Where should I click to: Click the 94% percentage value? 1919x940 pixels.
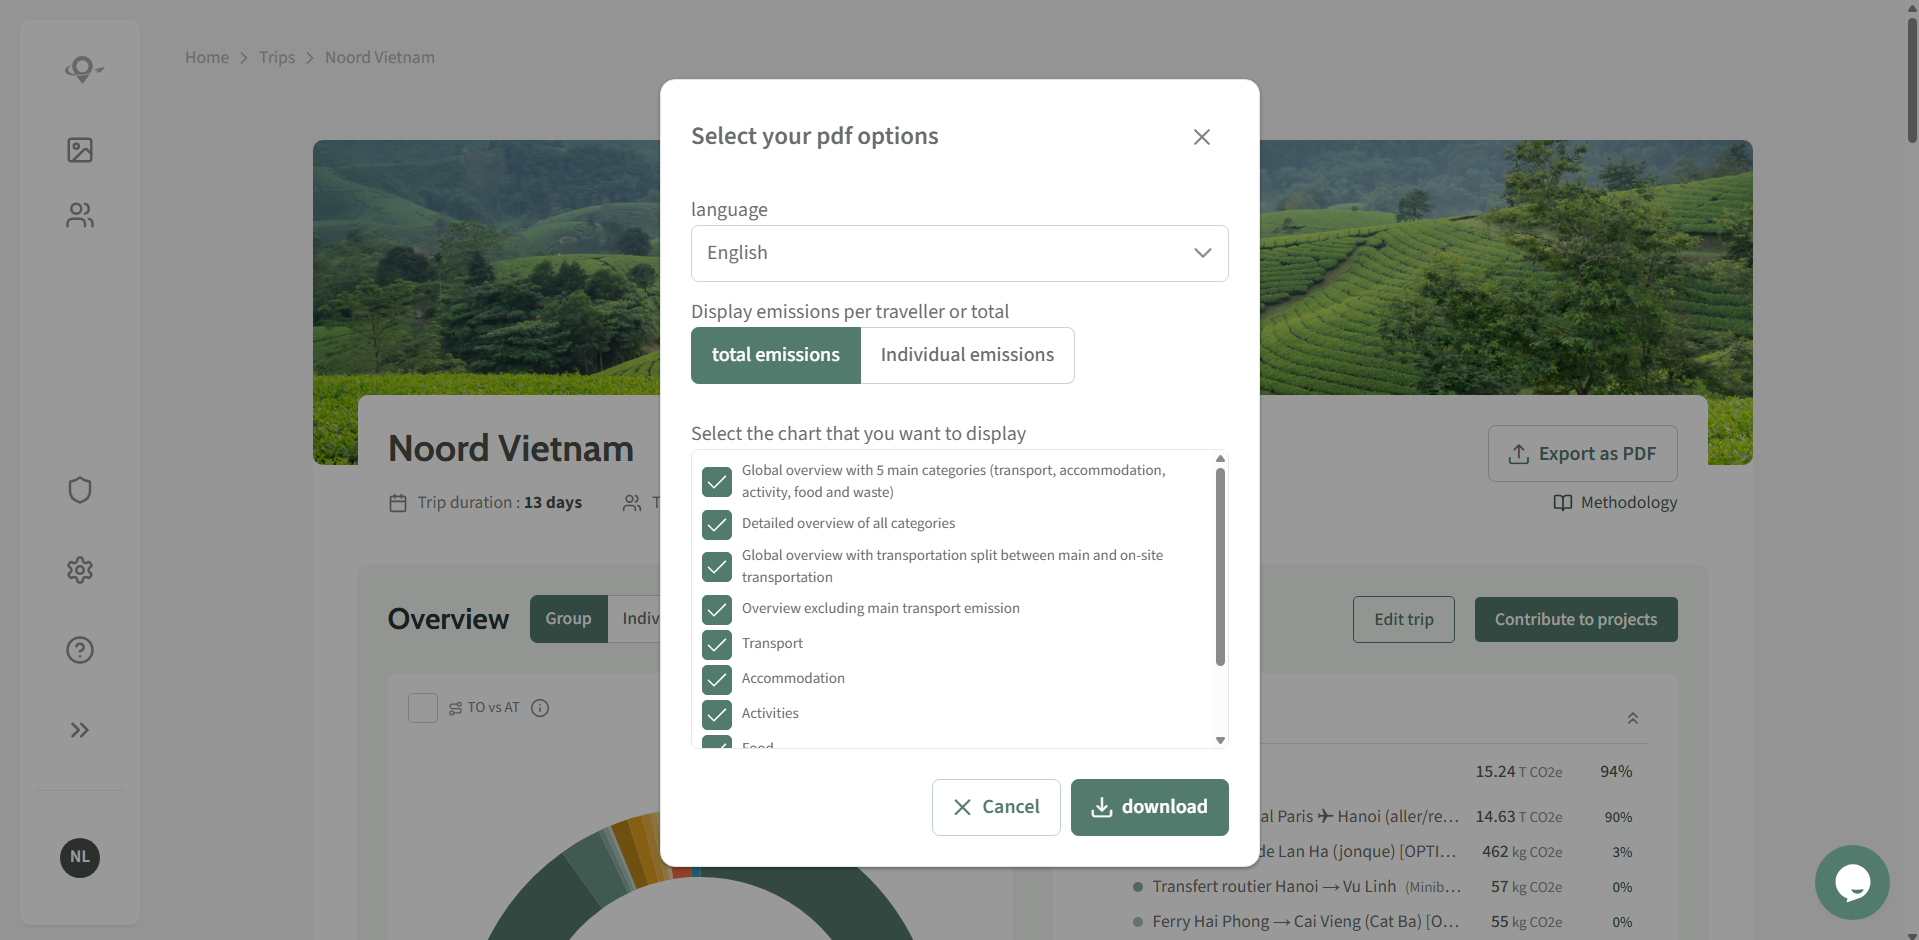[x=1616, y=772]
